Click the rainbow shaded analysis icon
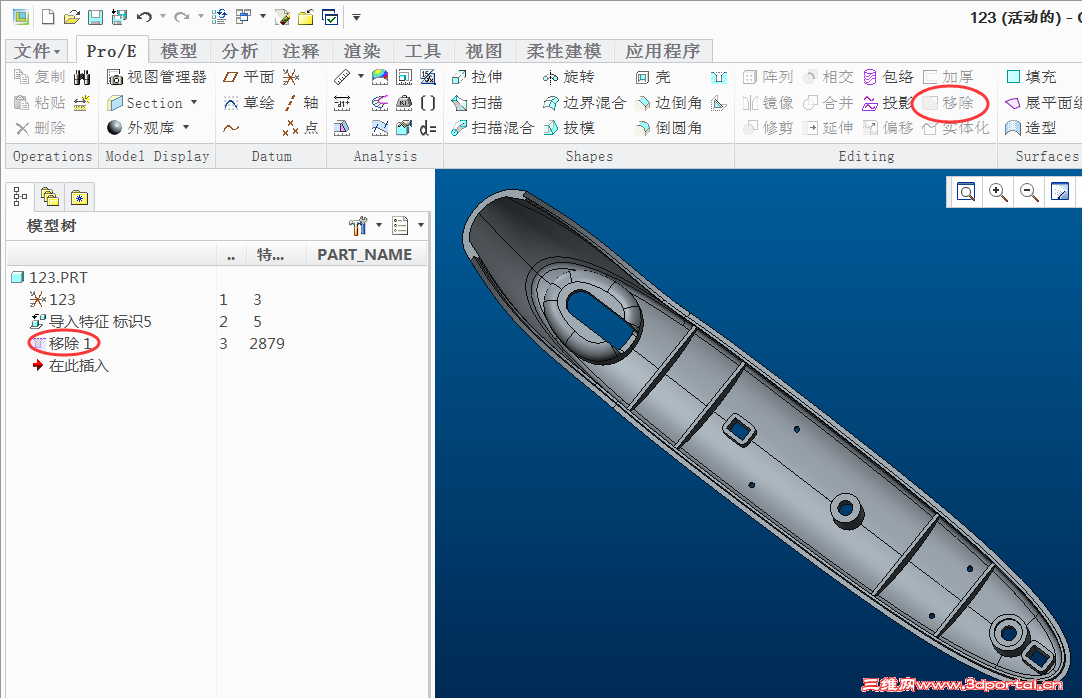 pos(380,77)
